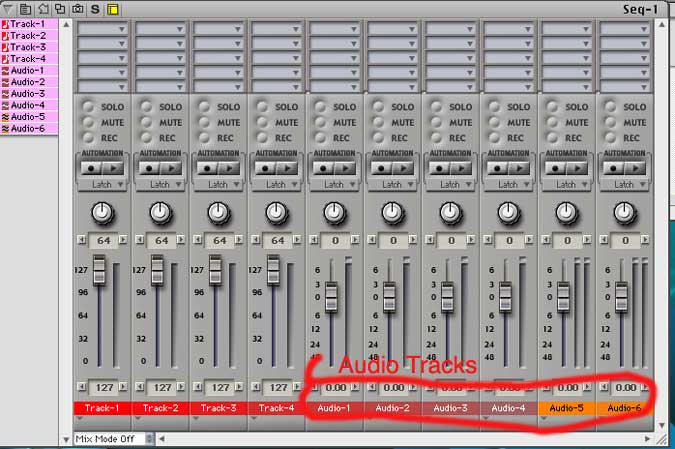
Task: Click the pan knob on Track-3 strip
Action: pos(216,211)
